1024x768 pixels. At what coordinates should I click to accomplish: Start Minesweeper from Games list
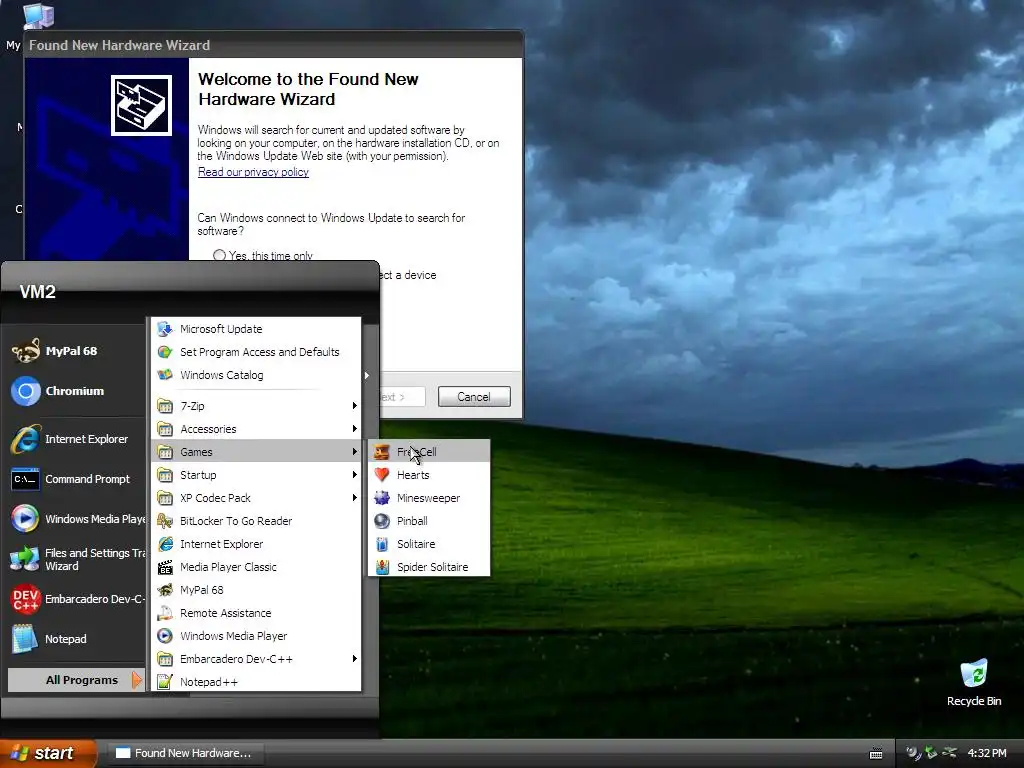(x=429, y=498)
